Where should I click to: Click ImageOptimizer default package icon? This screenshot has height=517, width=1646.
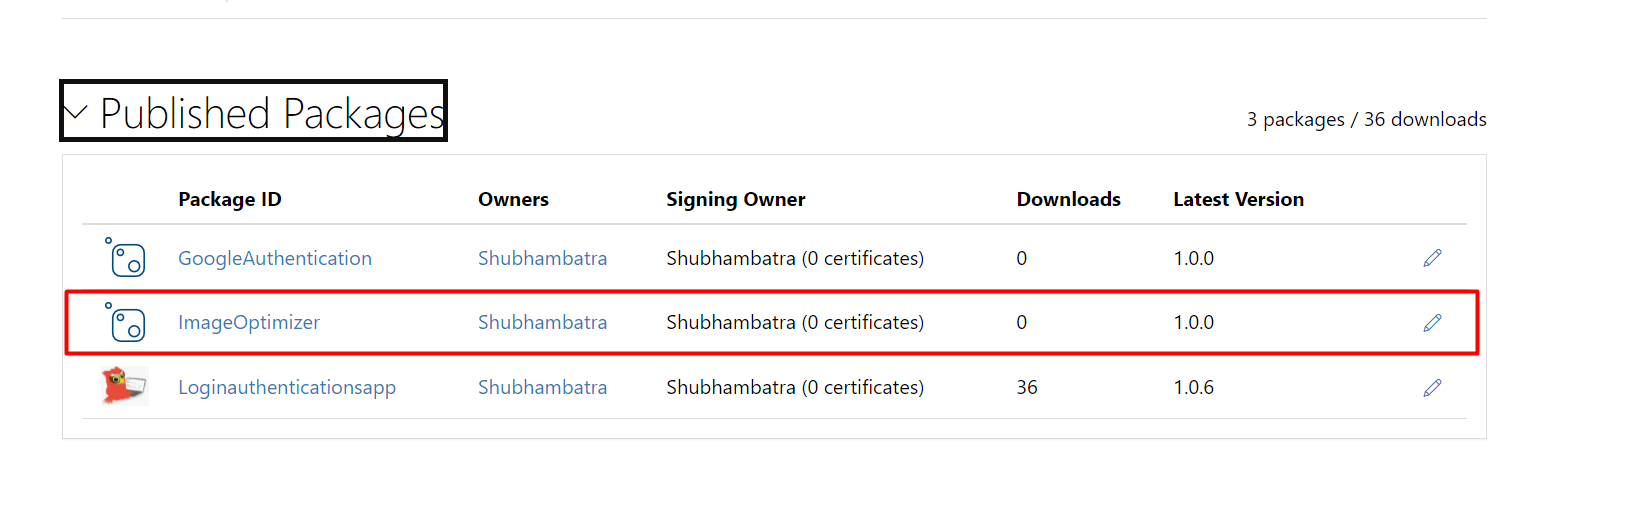(x=125, y=322)
